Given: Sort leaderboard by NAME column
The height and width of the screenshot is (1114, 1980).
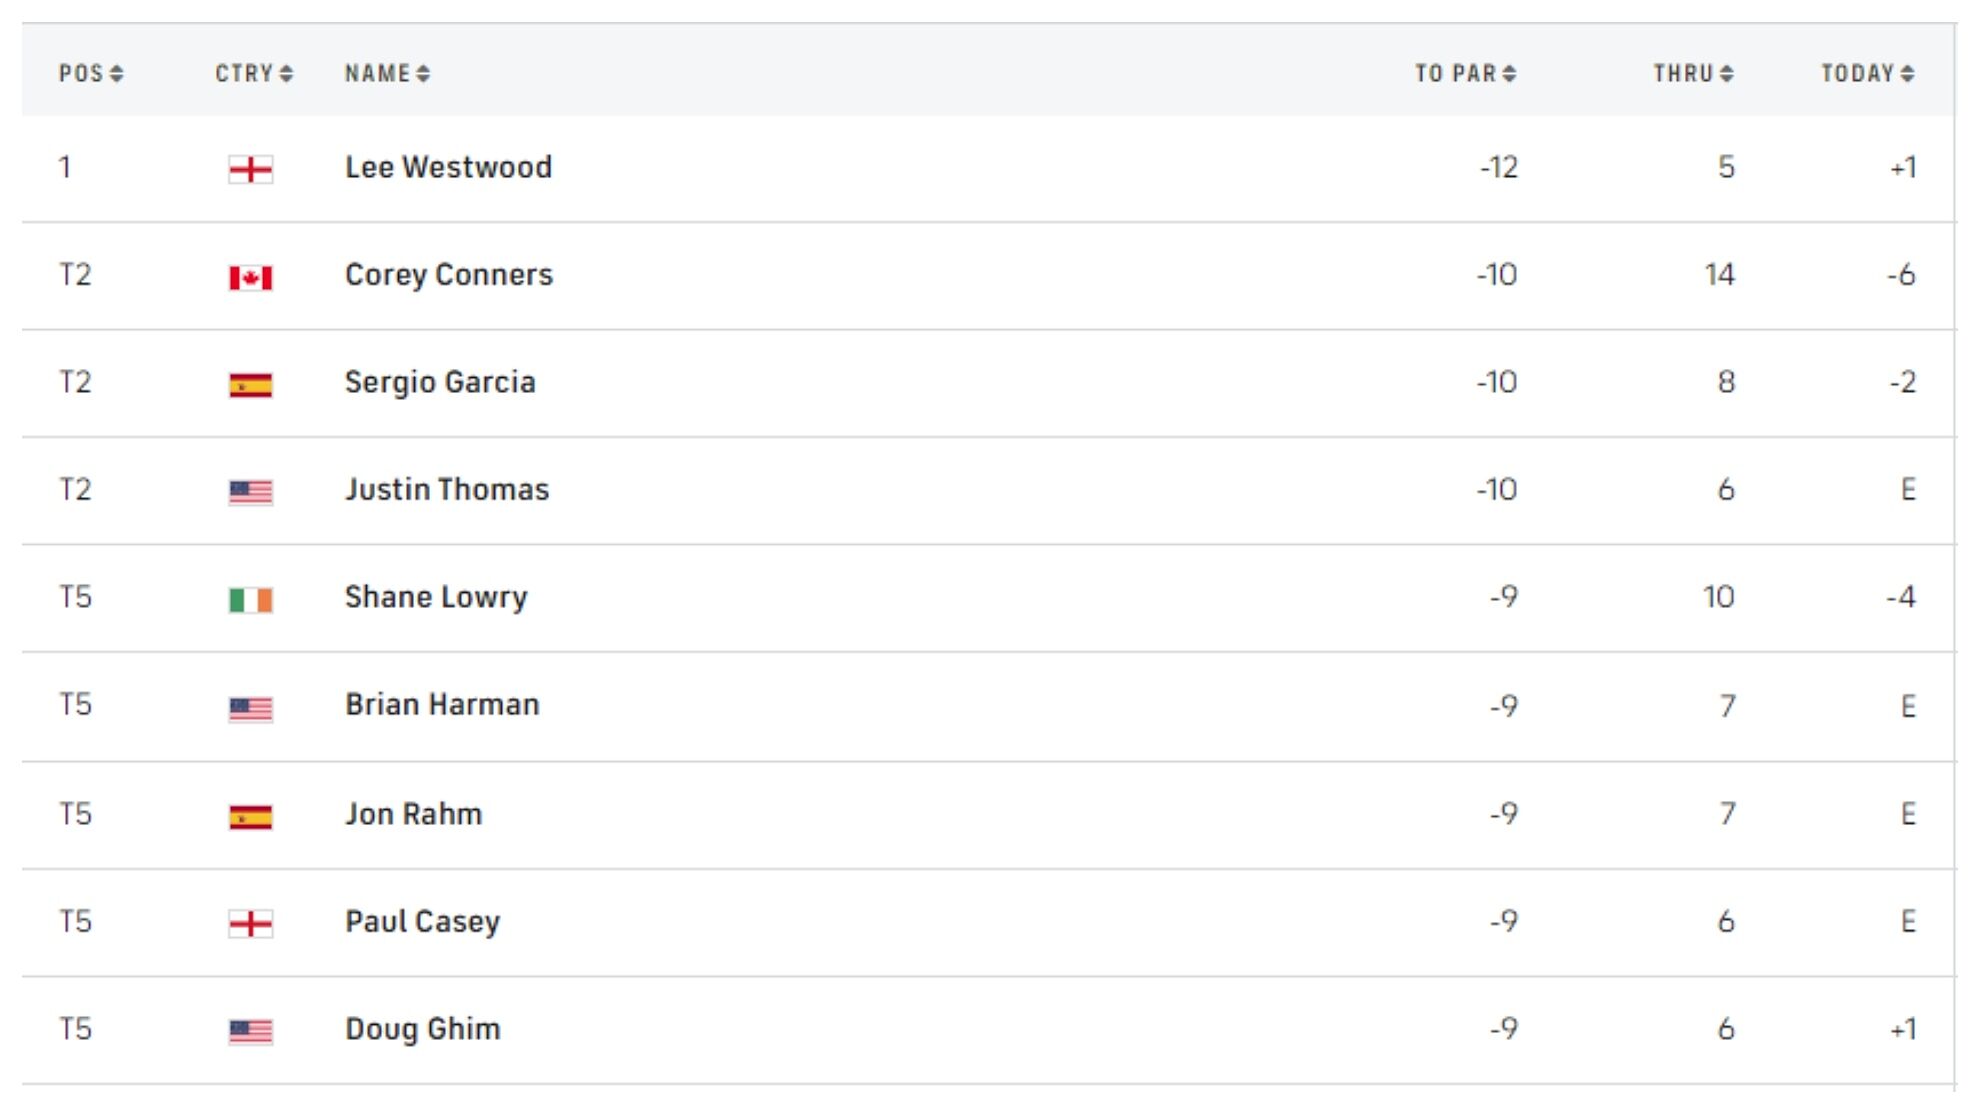Looking at the screenshot, I should pyautogui.click(x=387, y=73).
